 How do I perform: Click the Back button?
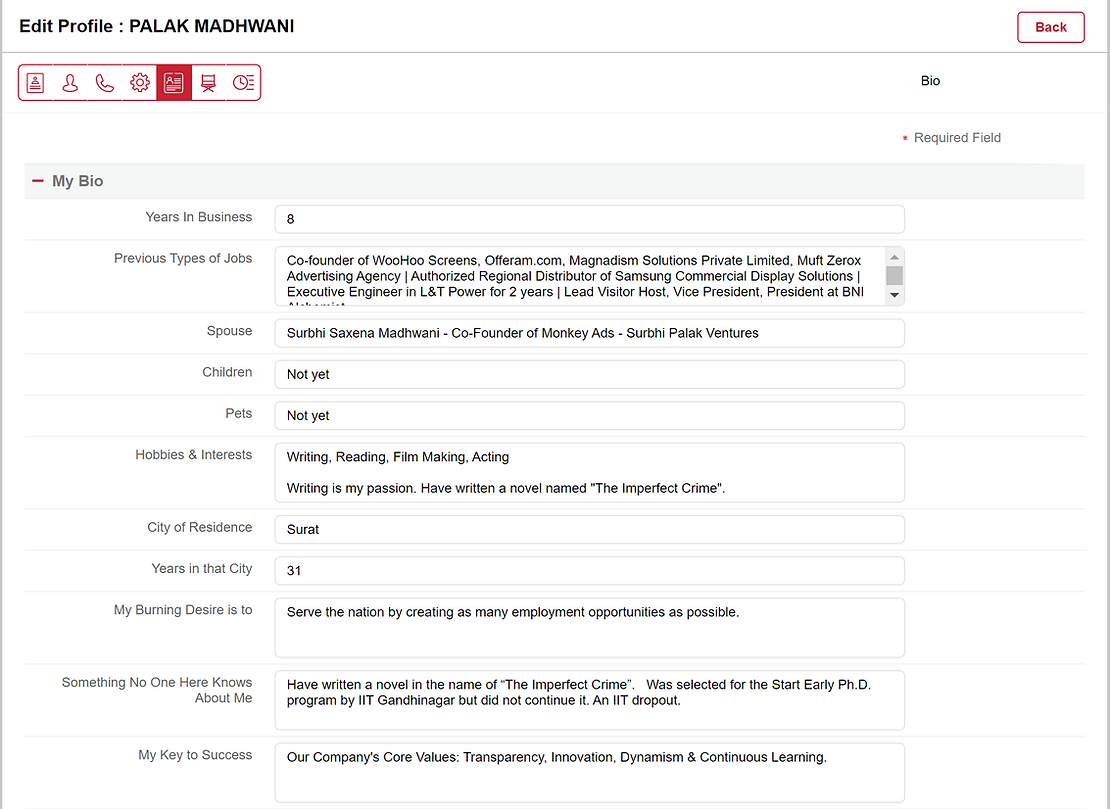pos(1050,27)
